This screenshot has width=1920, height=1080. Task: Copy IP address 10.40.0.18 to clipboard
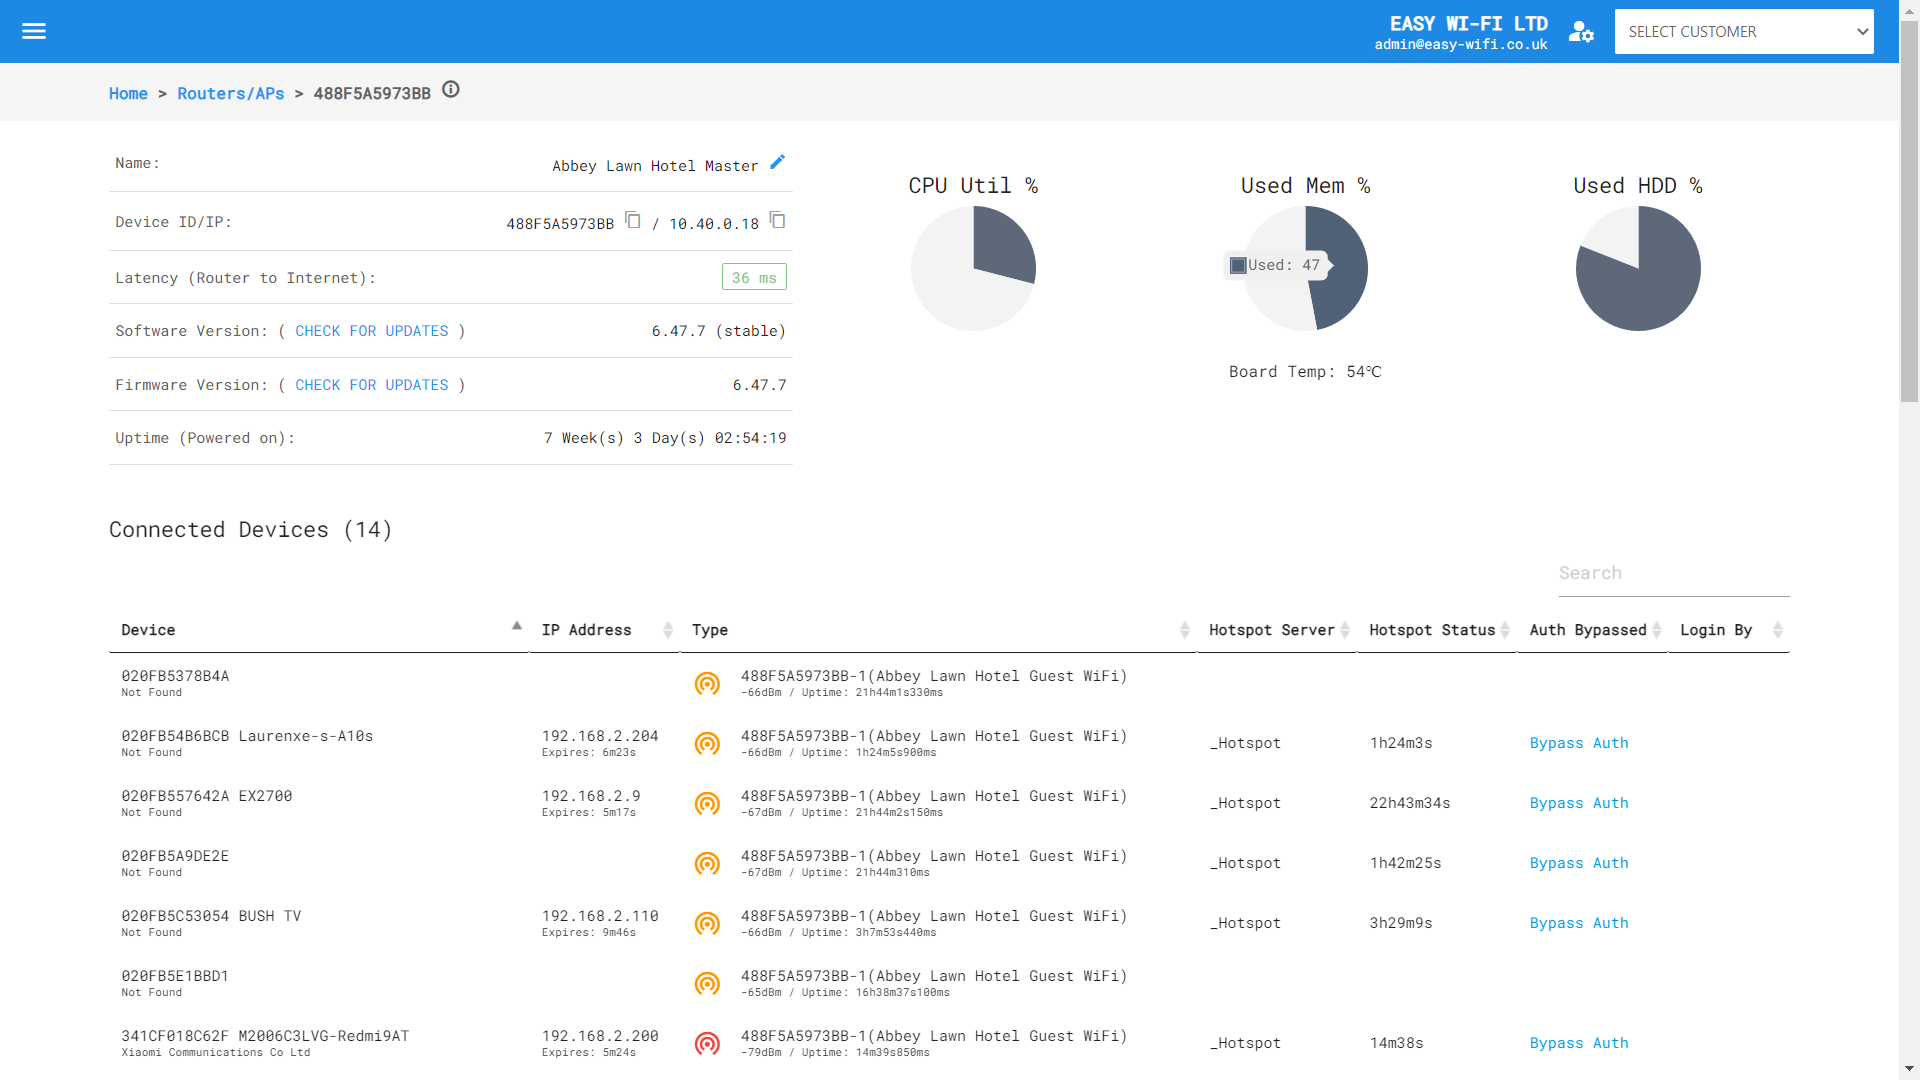tap(778, 220)
